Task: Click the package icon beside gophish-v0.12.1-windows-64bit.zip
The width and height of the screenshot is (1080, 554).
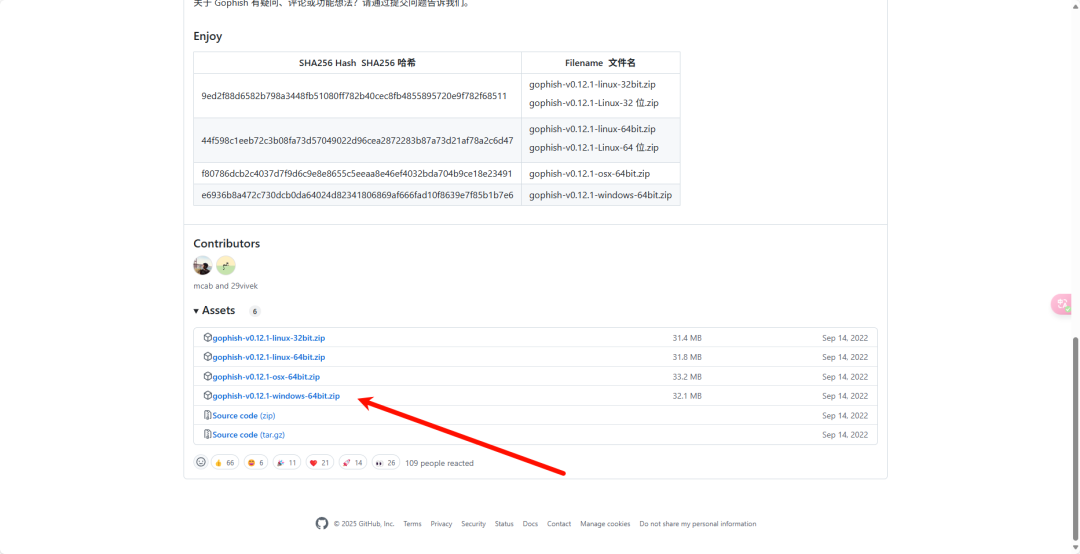Action: 207,396
